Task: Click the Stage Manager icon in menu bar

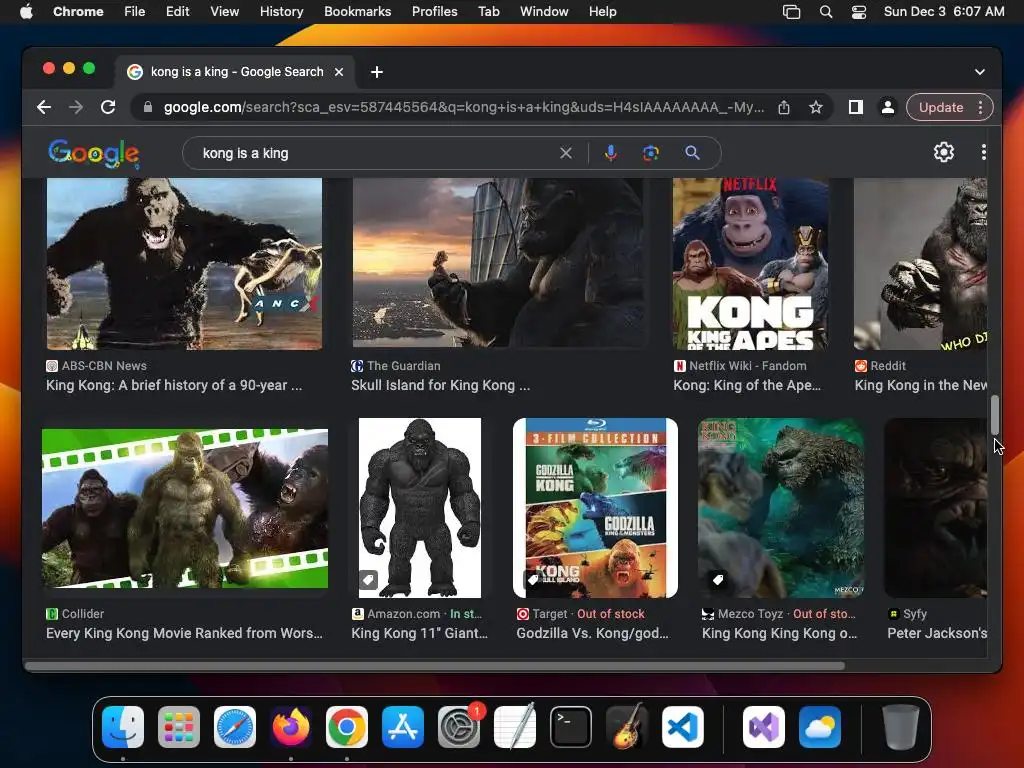Action: (792, 12)
